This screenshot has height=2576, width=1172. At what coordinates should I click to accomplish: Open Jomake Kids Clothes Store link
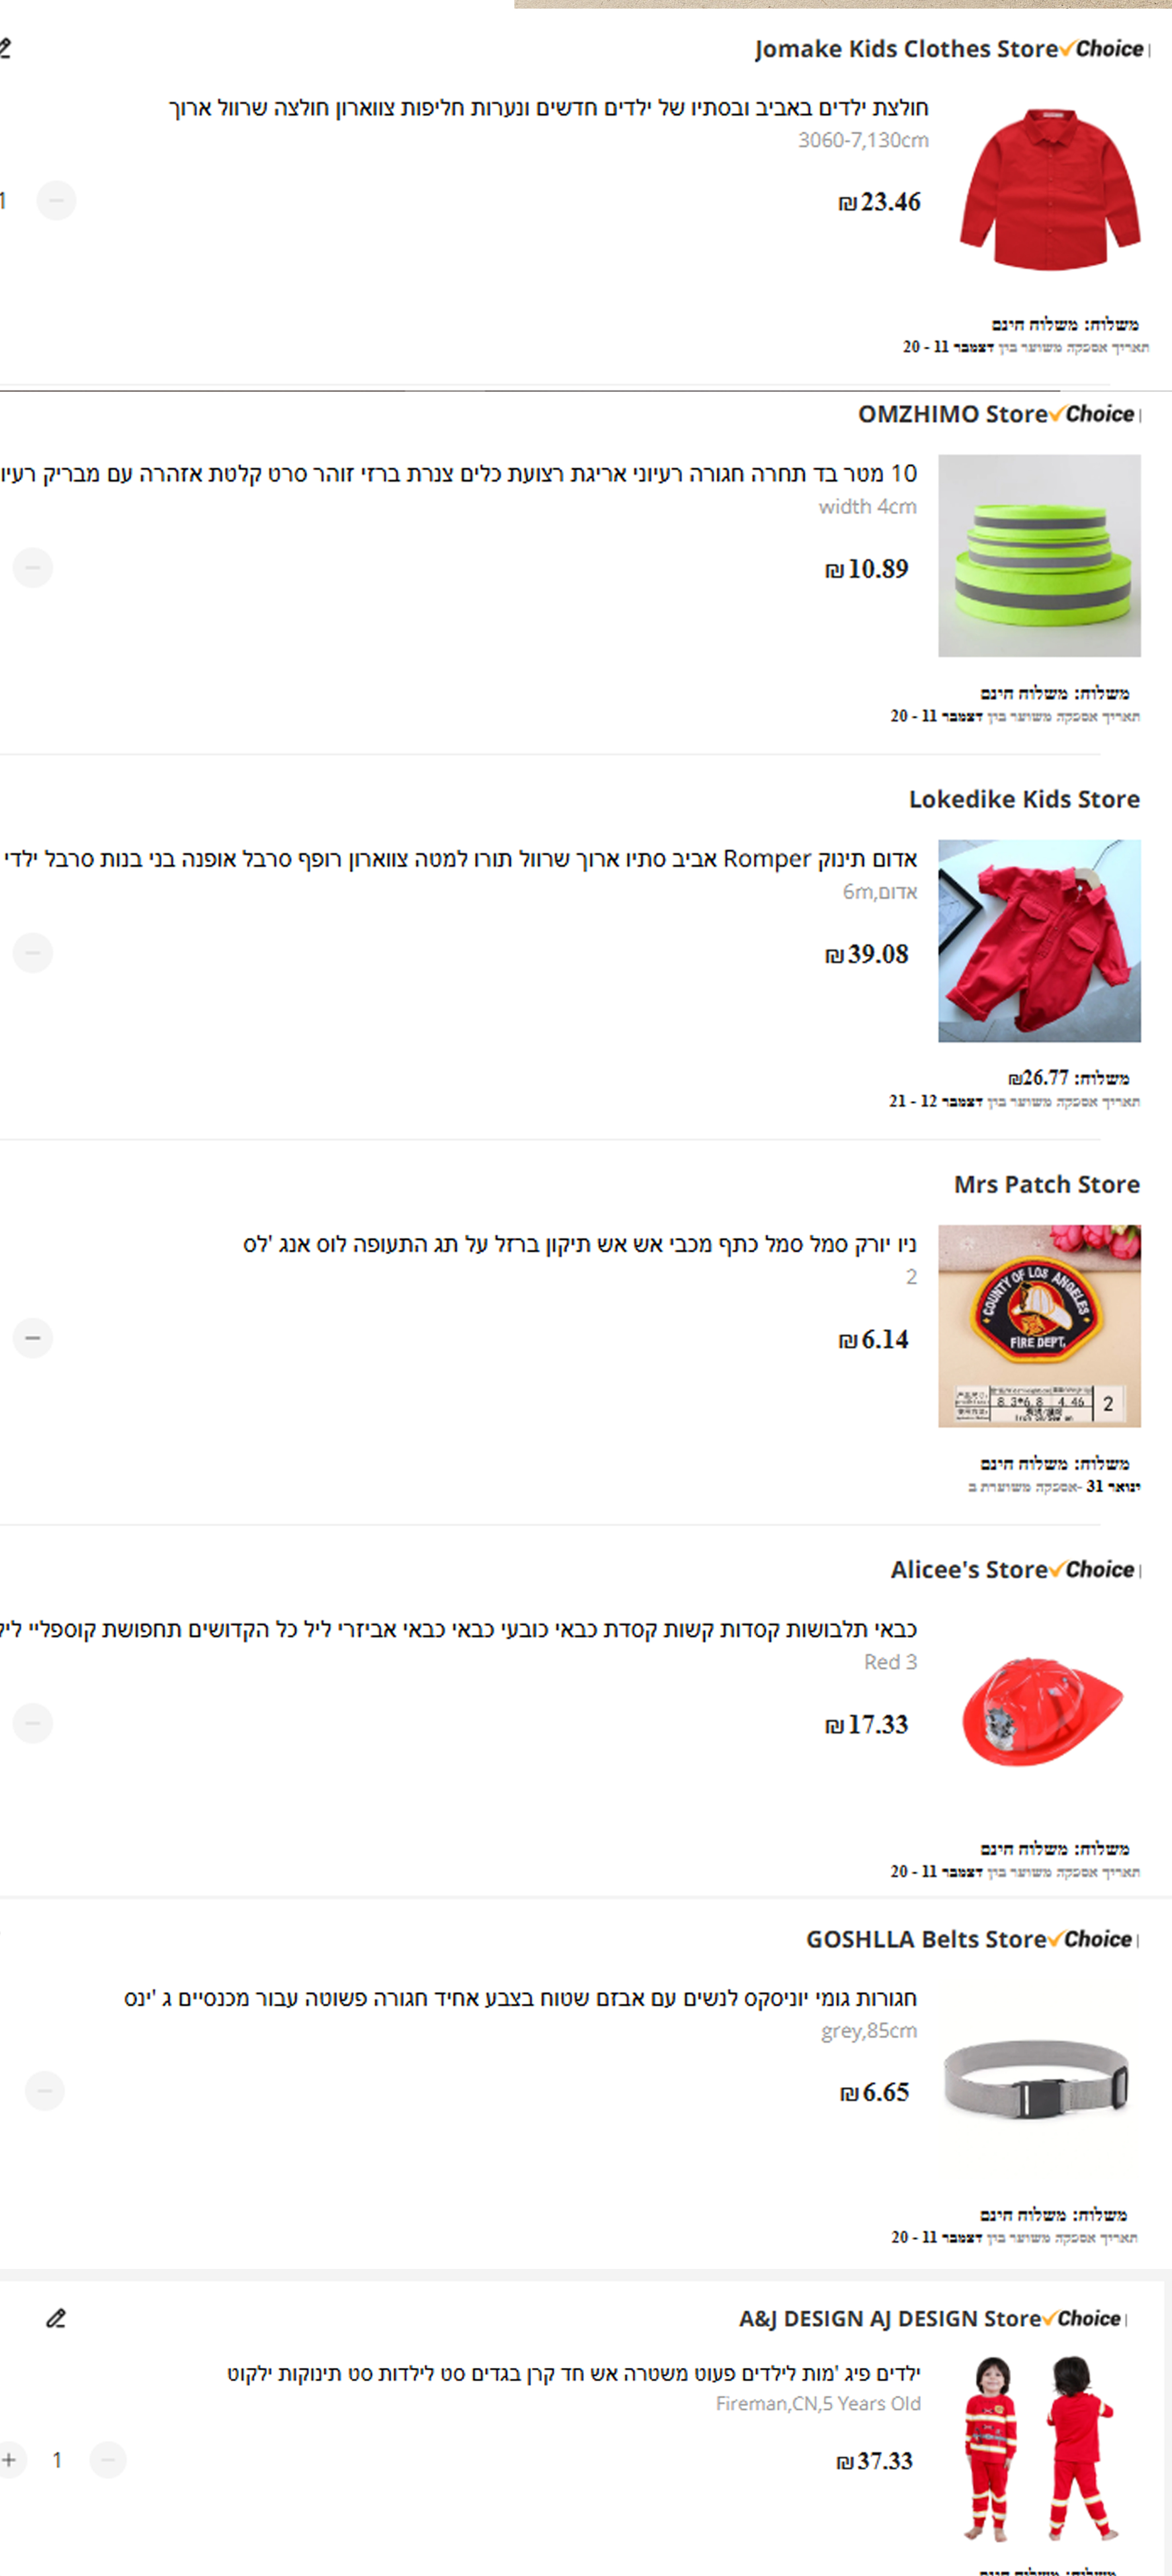pyautogui.click(x=906, y=49)
